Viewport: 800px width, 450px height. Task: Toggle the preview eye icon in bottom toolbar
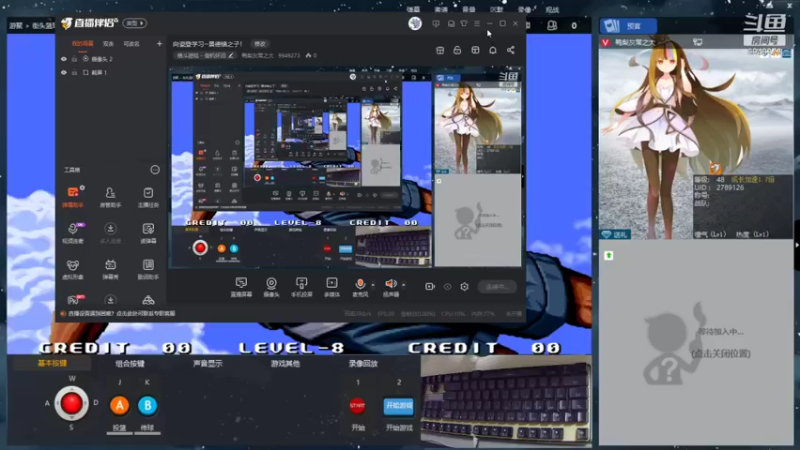coord(447,287)
